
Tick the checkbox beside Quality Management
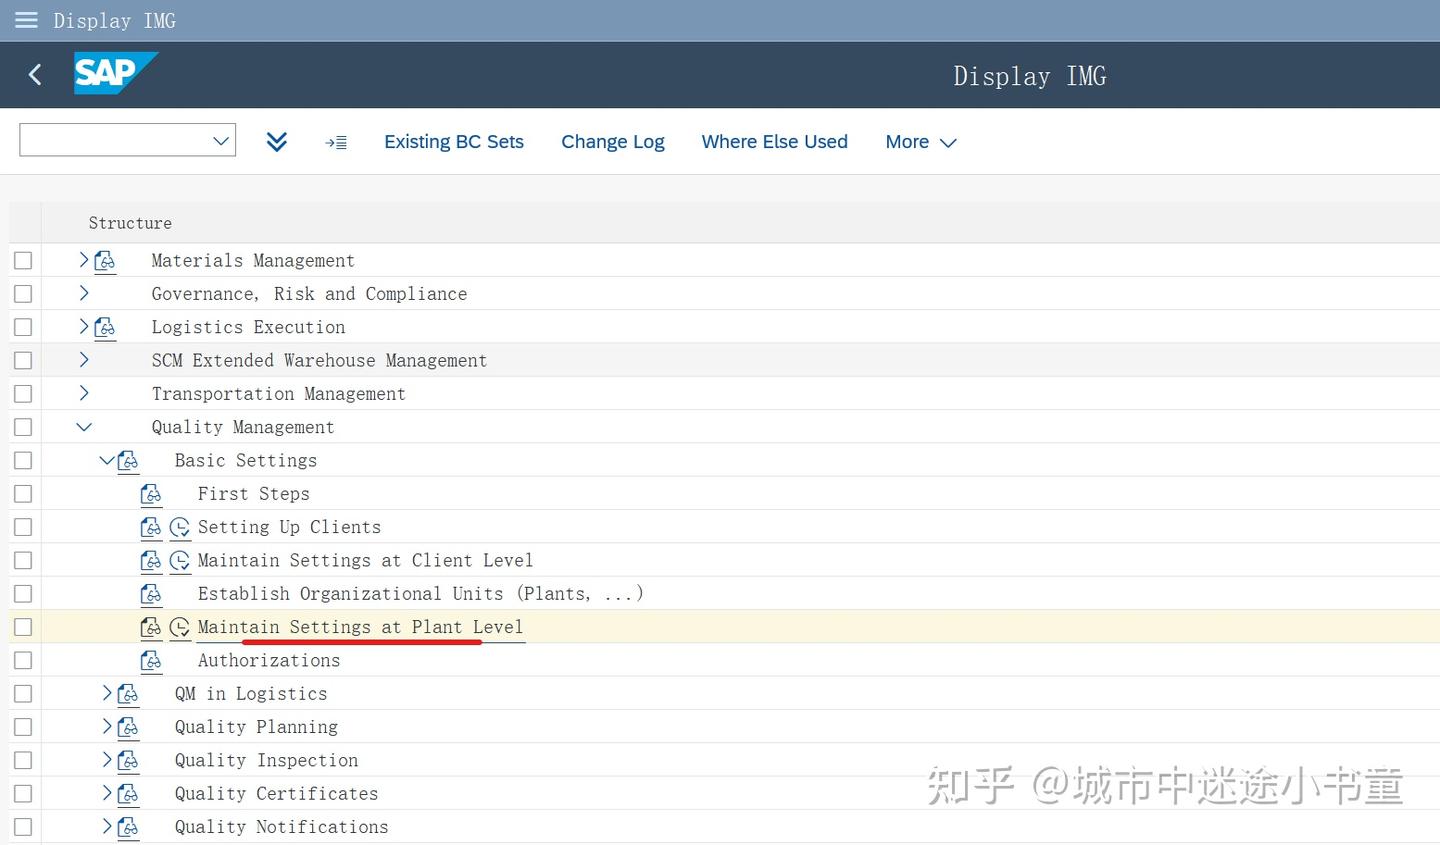click(x=23, y=426)
